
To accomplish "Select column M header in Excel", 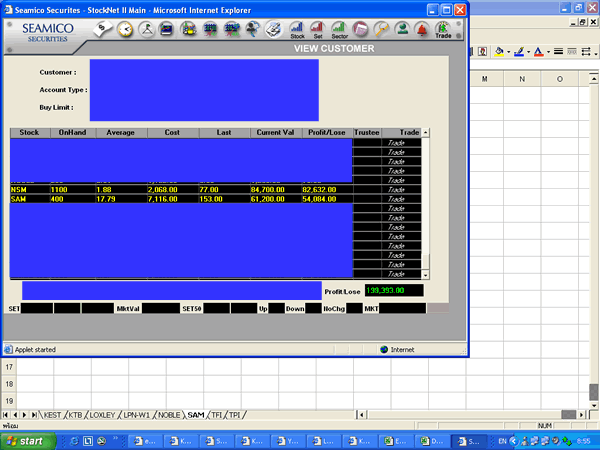I will click(x=484, y=79).
